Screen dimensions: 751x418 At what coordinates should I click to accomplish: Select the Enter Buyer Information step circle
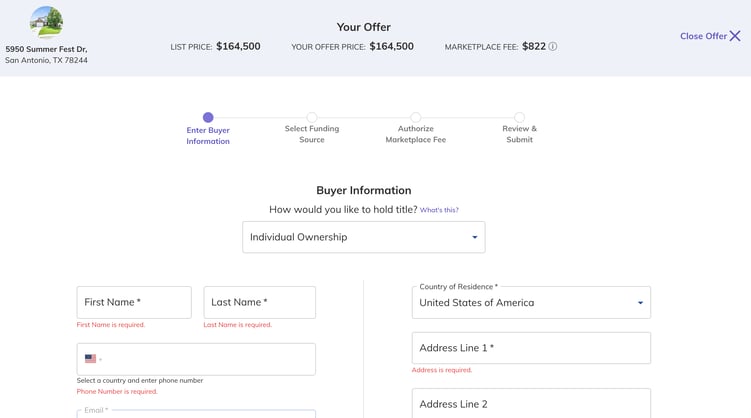coord(208,117)
